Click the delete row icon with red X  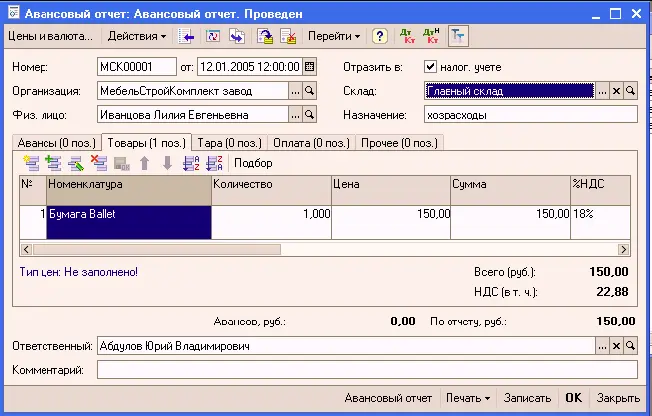tap(98, 163)
